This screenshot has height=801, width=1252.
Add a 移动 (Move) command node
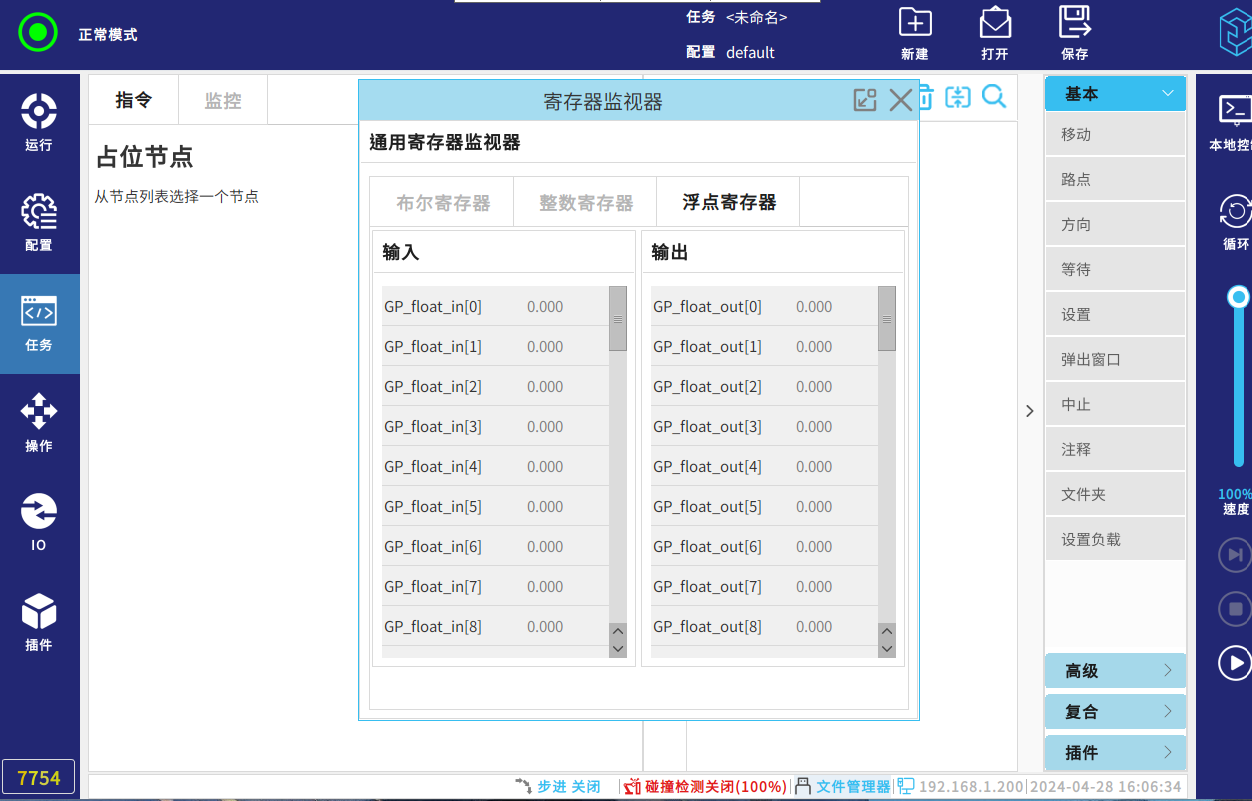coord(1115,135)
